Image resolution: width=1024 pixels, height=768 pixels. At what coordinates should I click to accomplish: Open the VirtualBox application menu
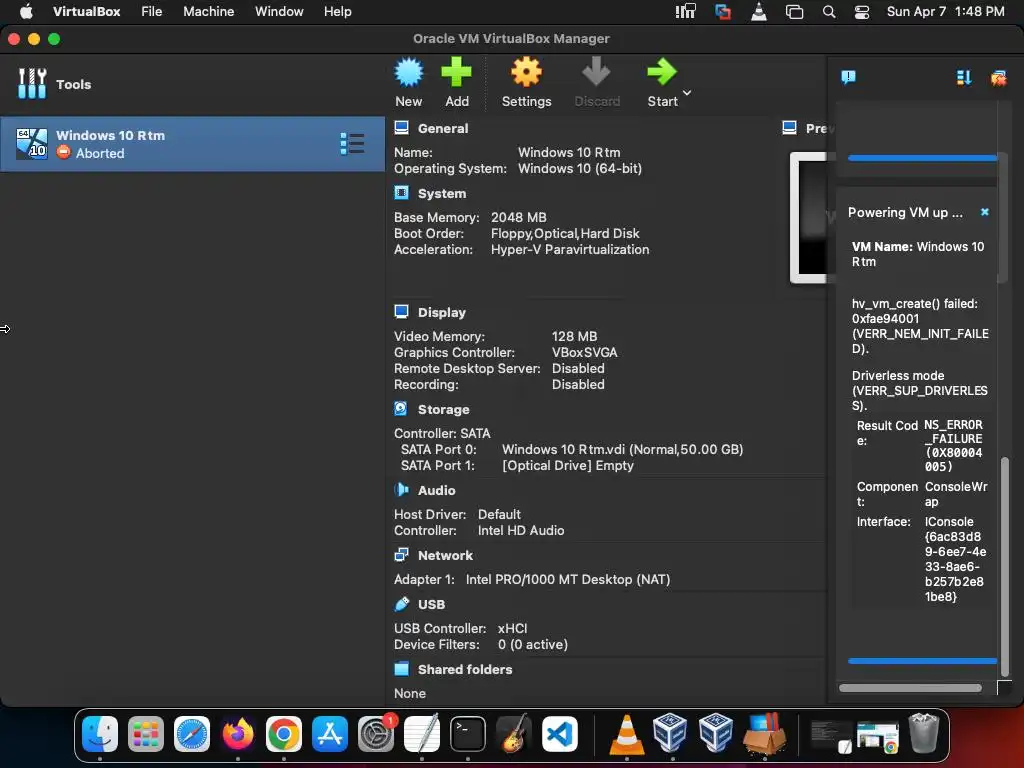coord(86,11)
